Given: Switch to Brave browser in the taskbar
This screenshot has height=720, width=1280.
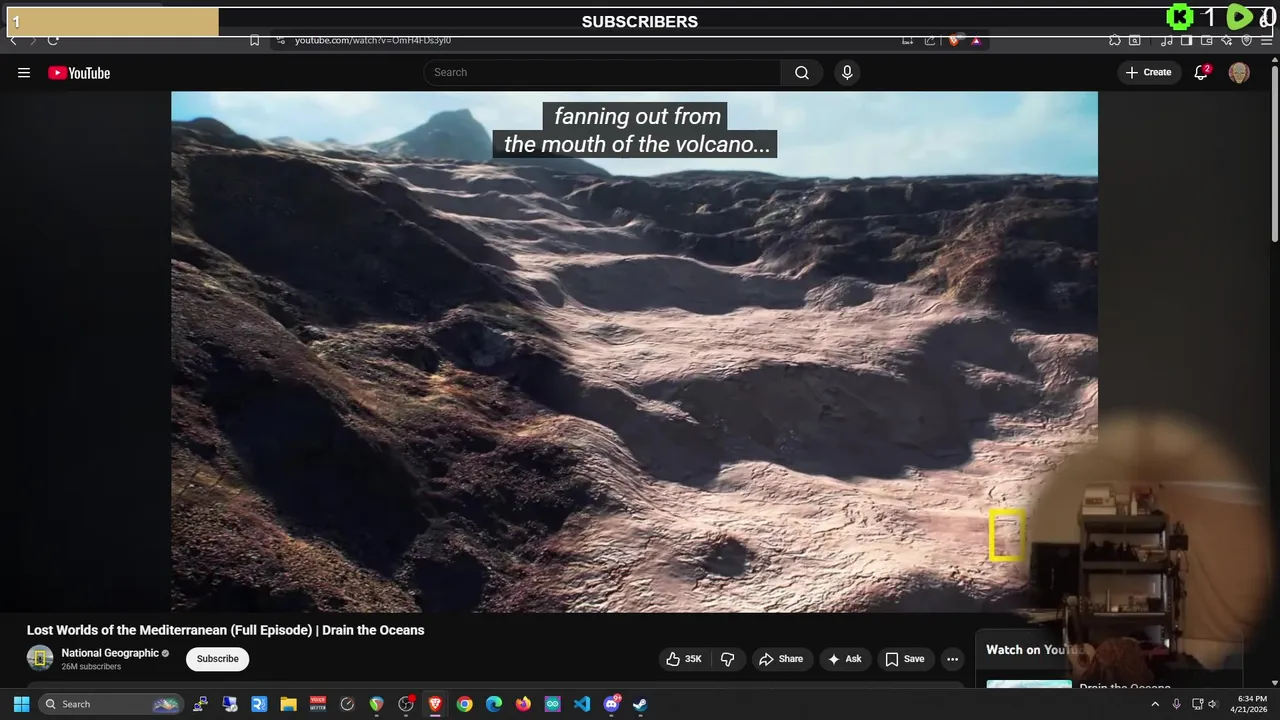Looking at the screenshot, I should pos(435,704).
